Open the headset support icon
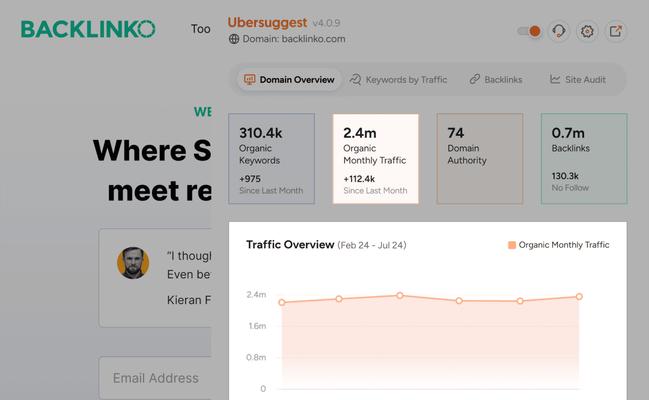The height and width of the screenshot is (400, 649). pos(559,31)
